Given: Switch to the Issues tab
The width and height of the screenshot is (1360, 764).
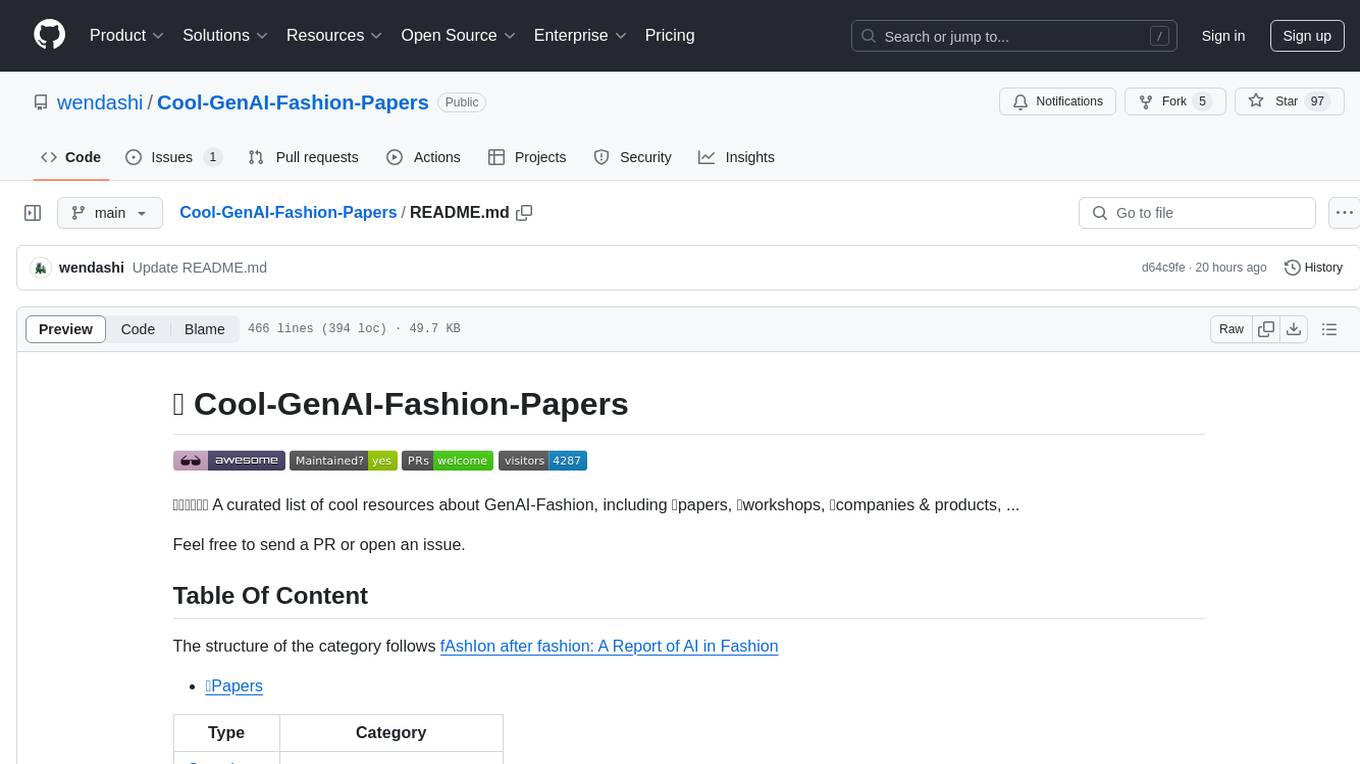Looking at the screenshot, I should (x=173, y=157).
